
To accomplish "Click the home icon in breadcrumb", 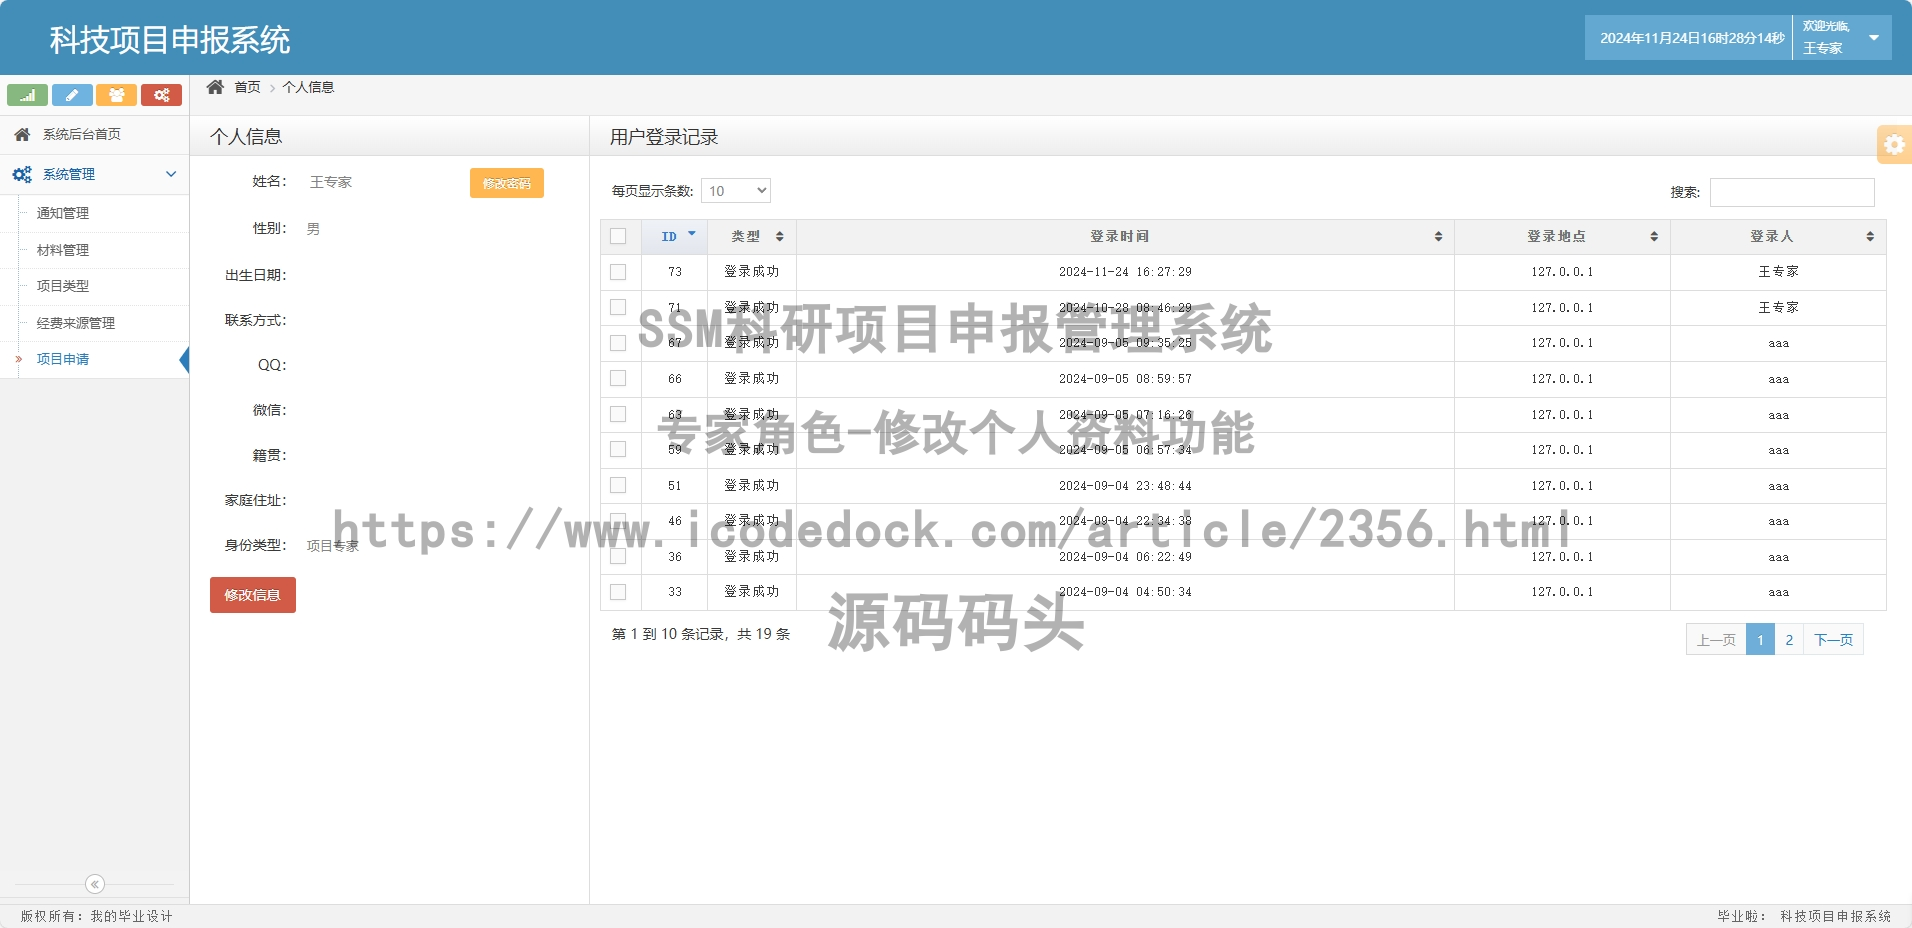I will [215, 87].
